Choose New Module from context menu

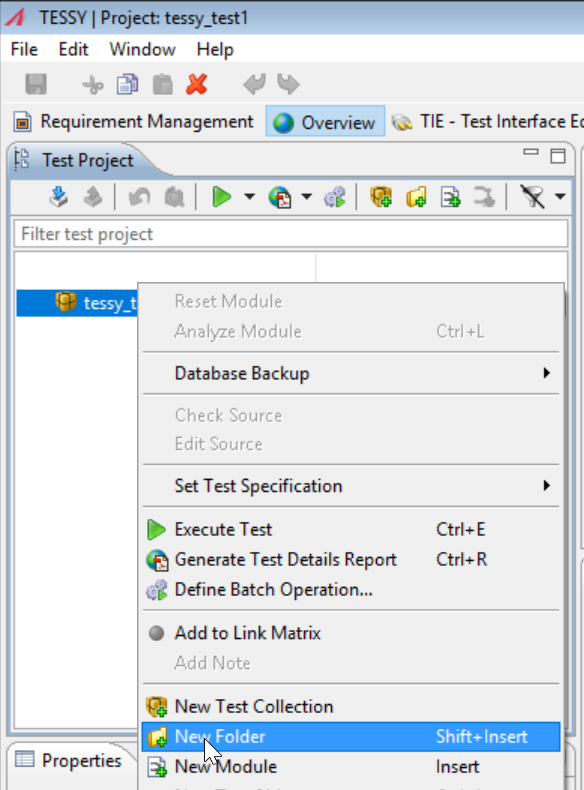pos(351,766)
